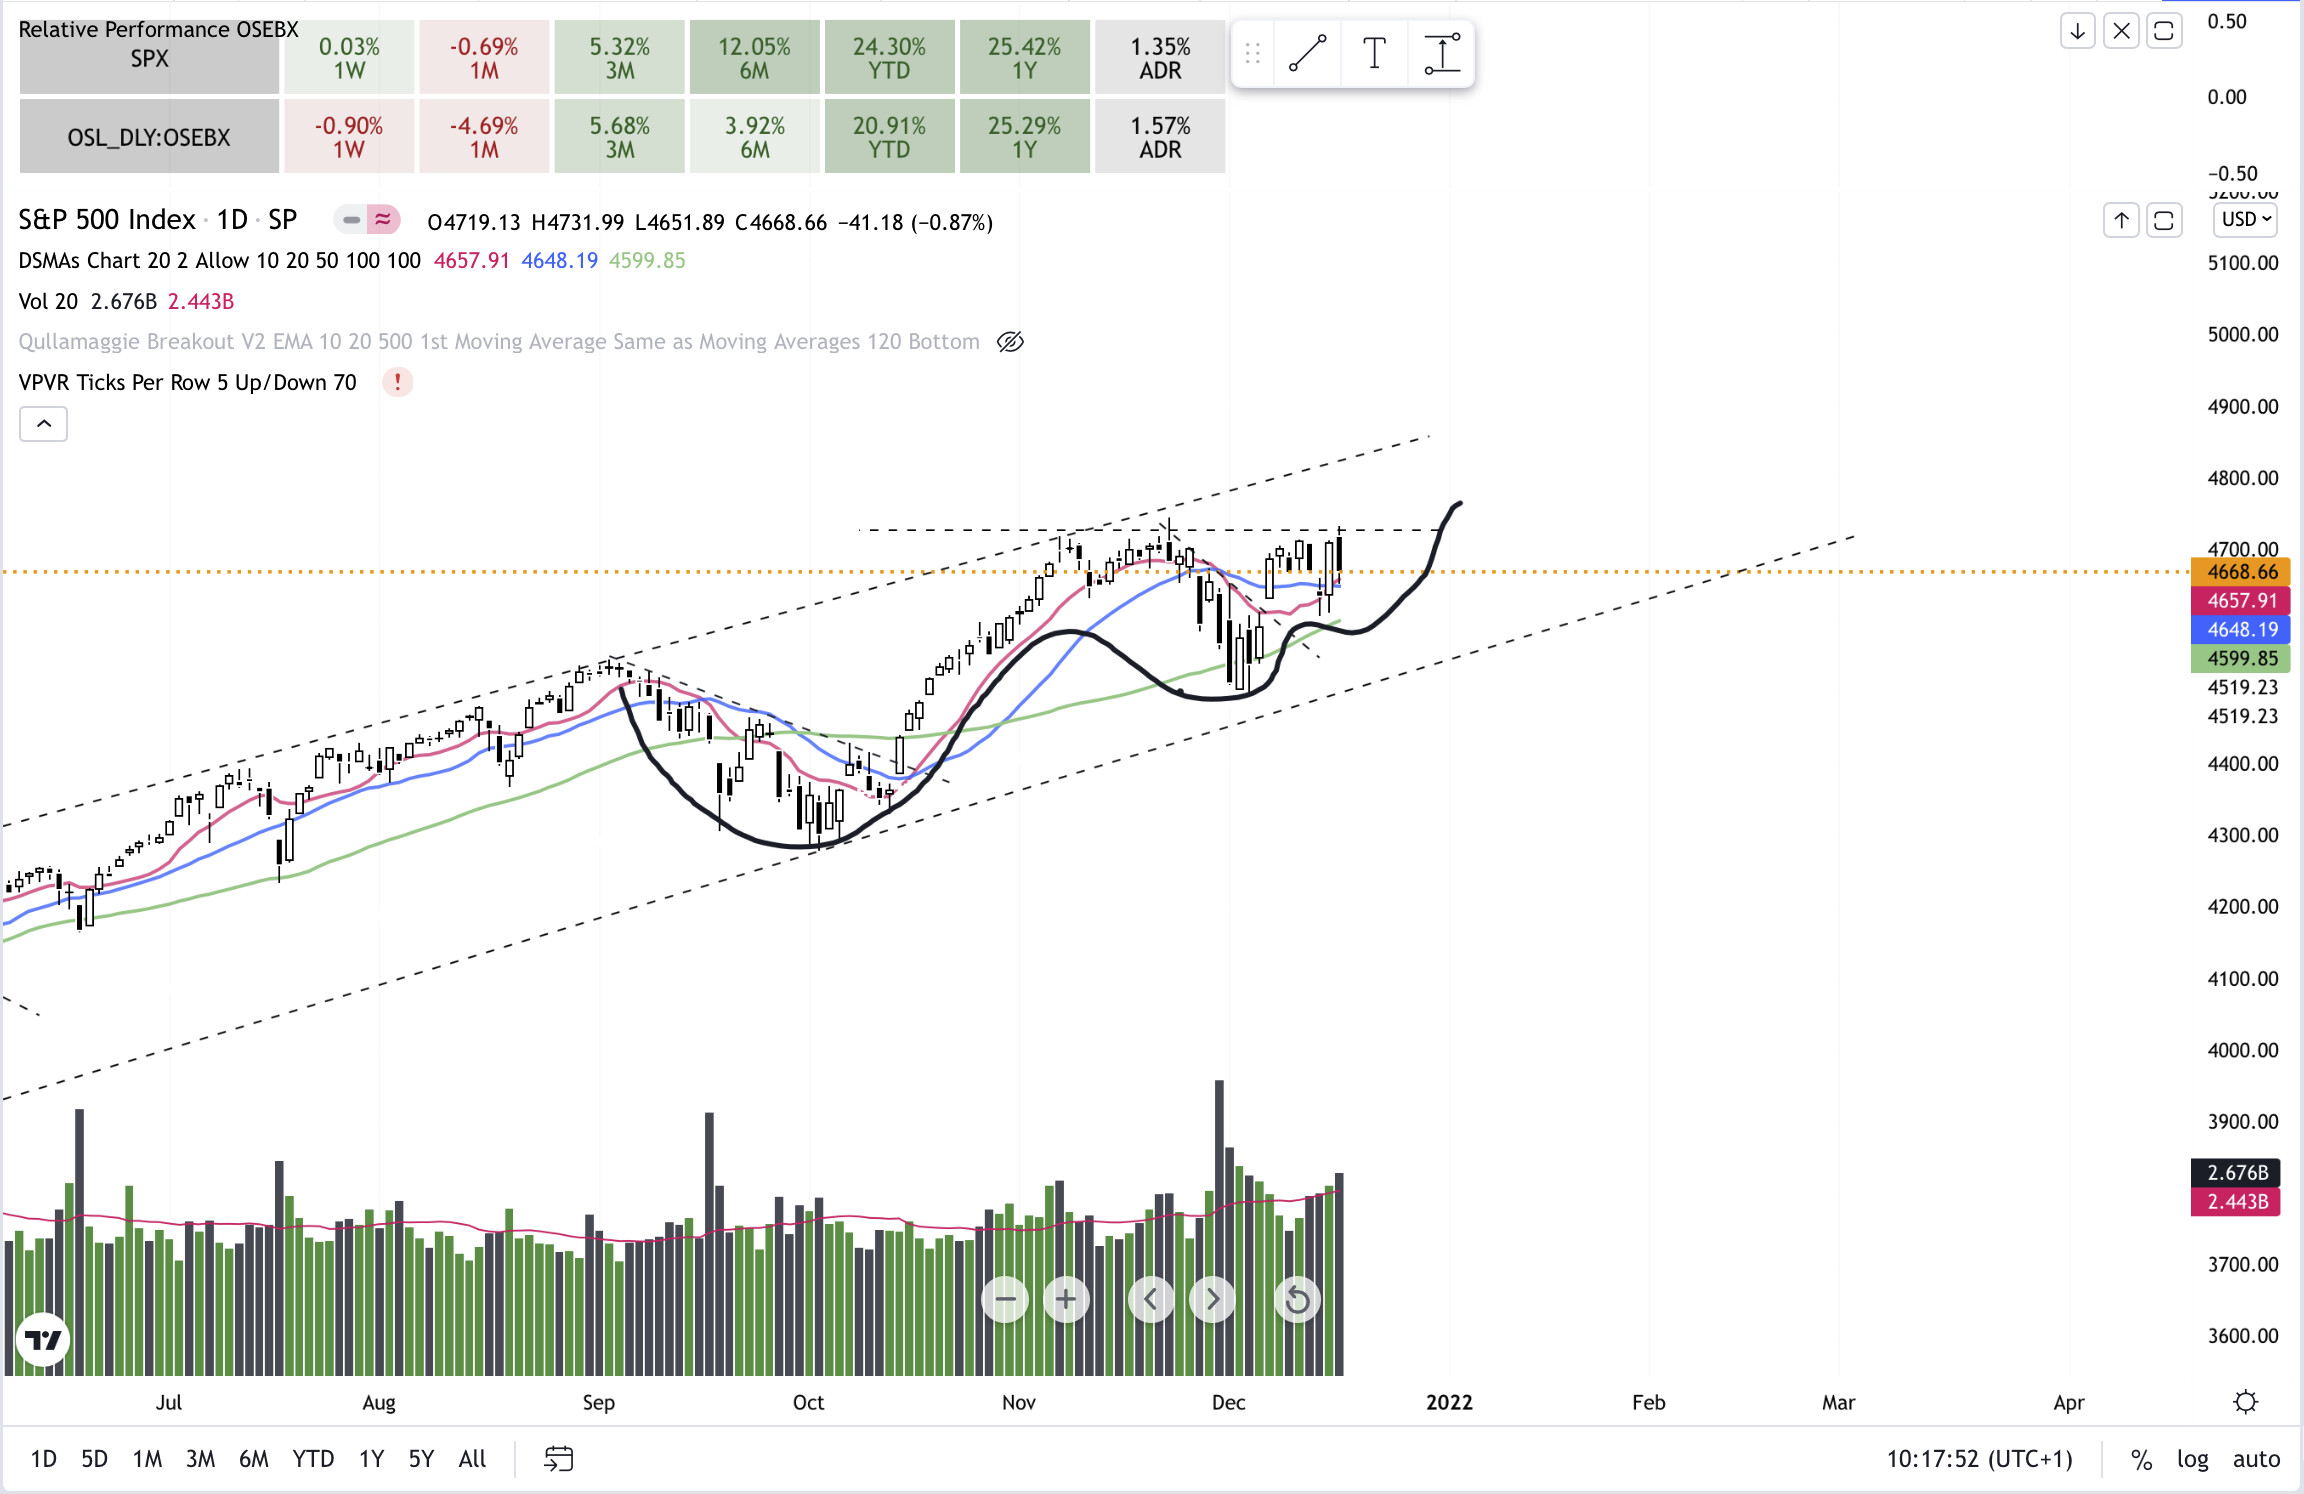
Task: Click SPX 1.35% ADR cell
Action: pyautogui.click(x=1160, y=58)
